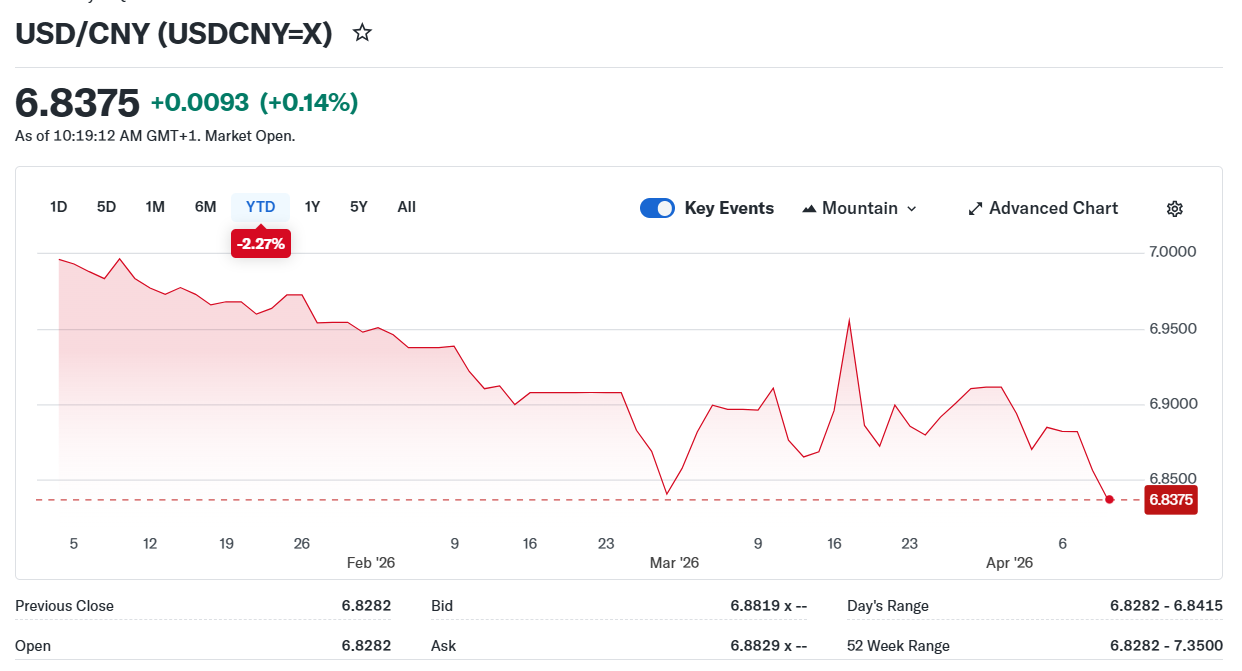Image resolution: width=1242 pixels, height=671 pixels.
Task: Select the All time range
Action: coord(406,207)
